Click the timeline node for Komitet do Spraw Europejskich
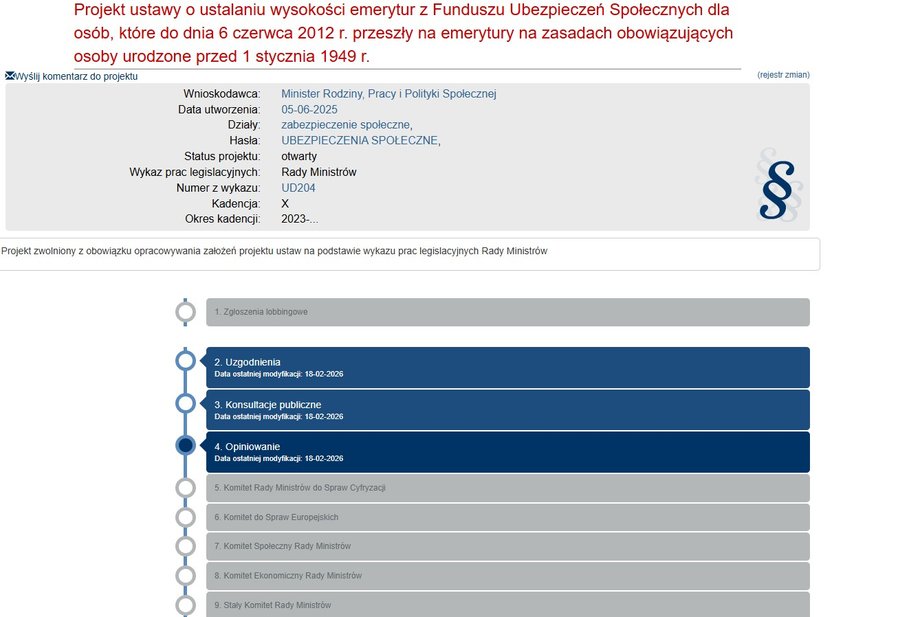Image resolution: width=920 pixels, height=617 pixels. point(186,517)
